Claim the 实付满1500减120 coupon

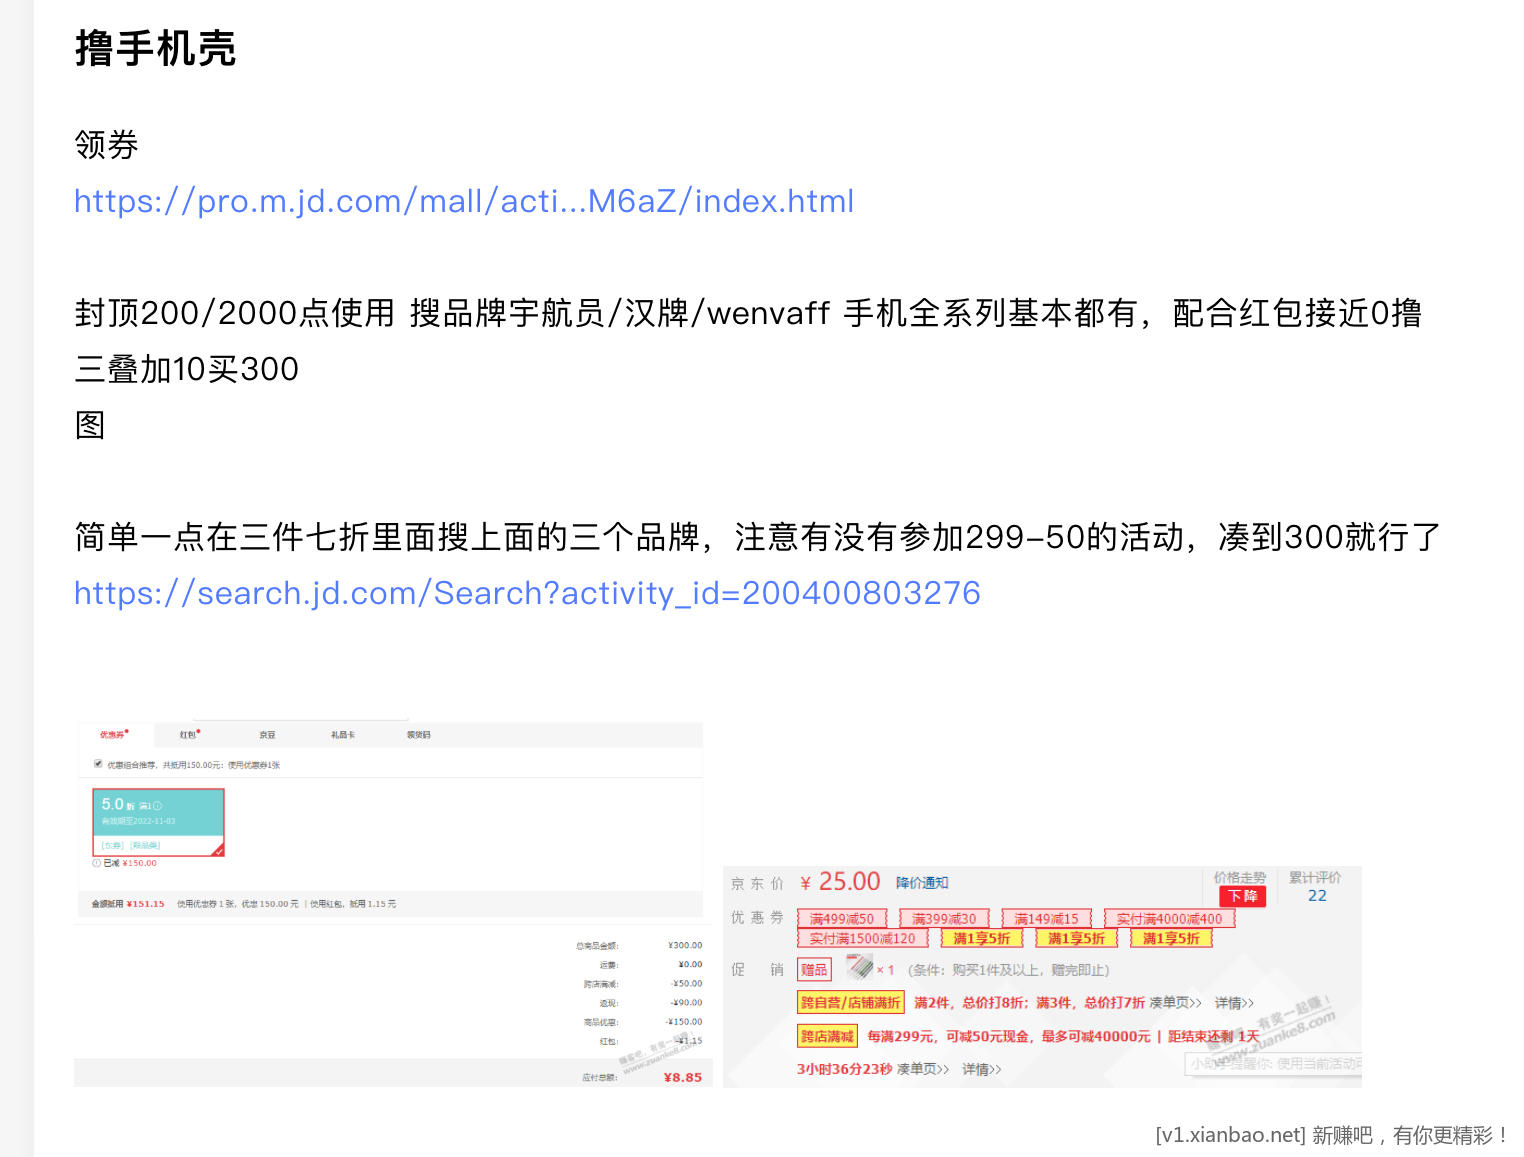[x=862, y=938]
